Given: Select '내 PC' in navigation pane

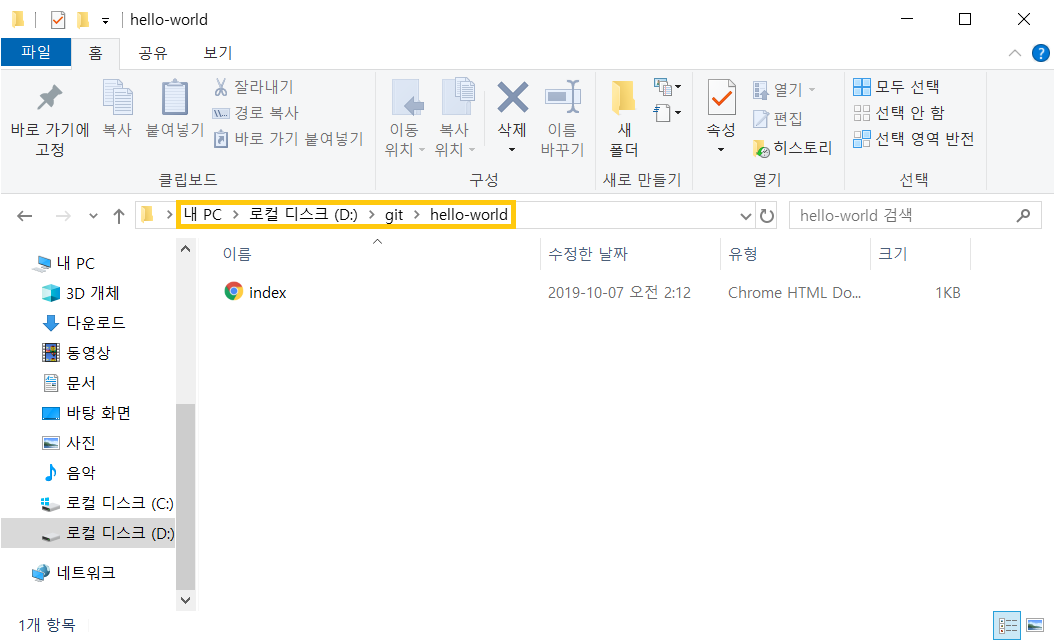Looking at the screenshot, I should pyautogui.click(x=65, y=263).
